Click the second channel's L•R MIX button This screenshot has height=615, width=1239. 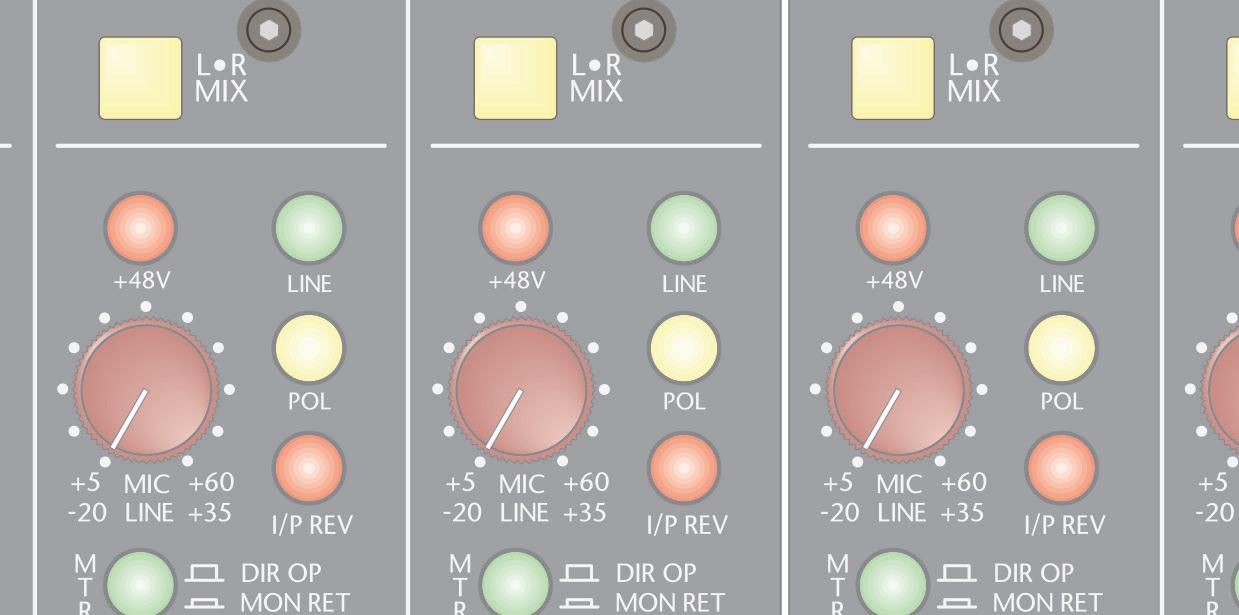(x=516, y=78)
